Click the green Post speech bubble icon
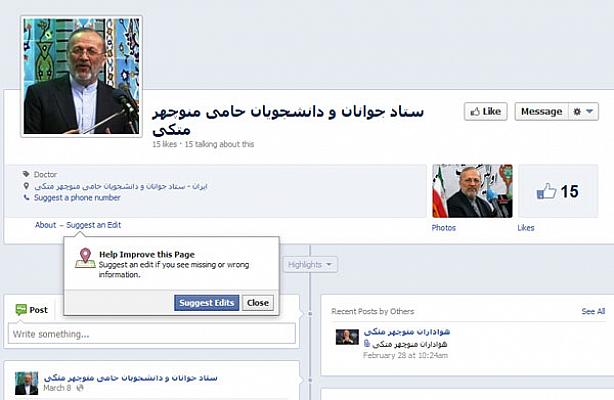614x400 pixels. [21, 310]
